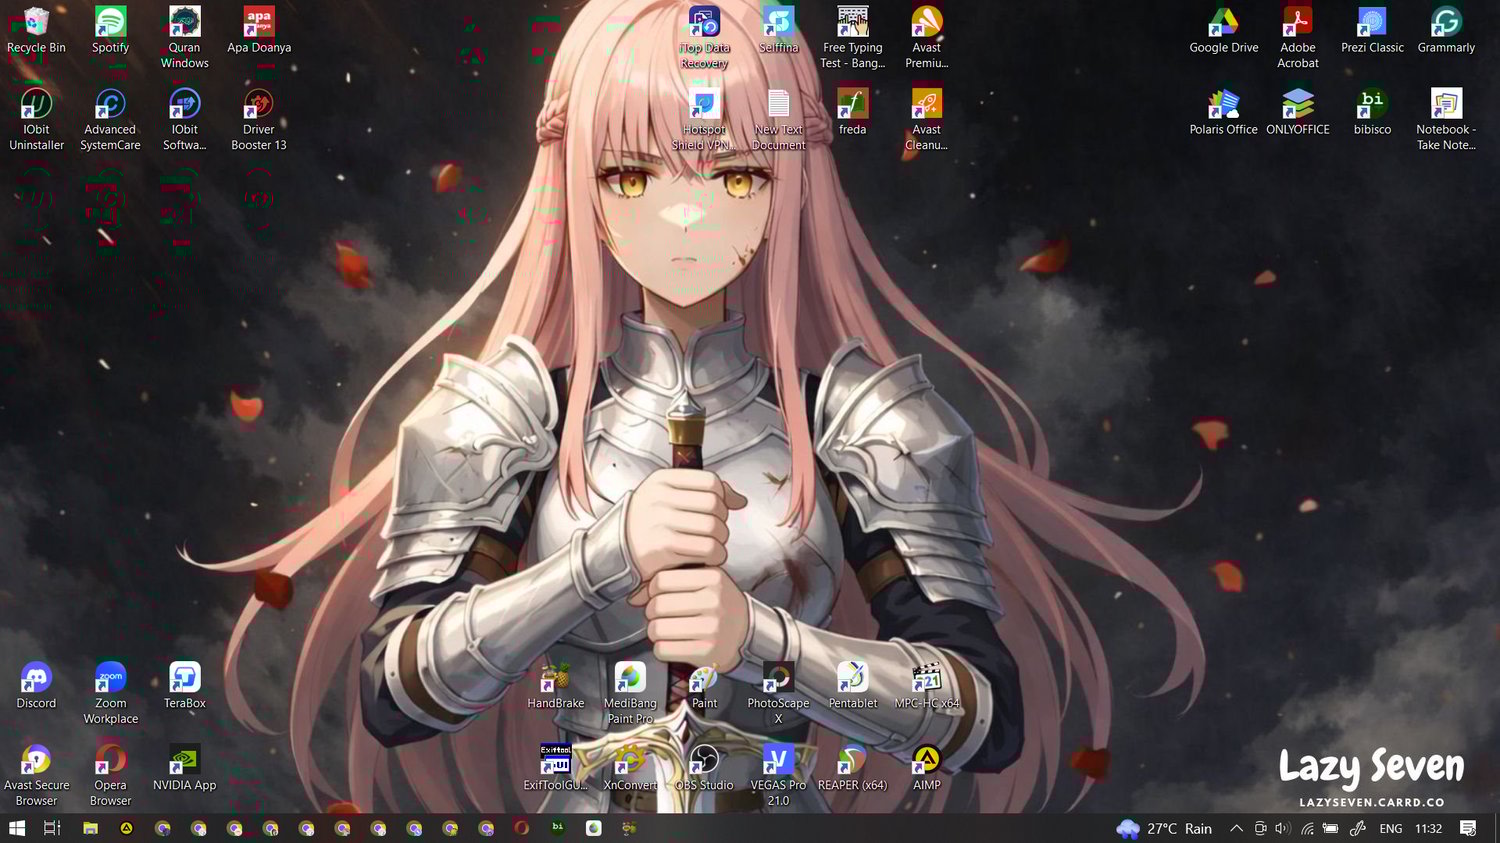Launch Spotify from the desktop

[110, 31]
